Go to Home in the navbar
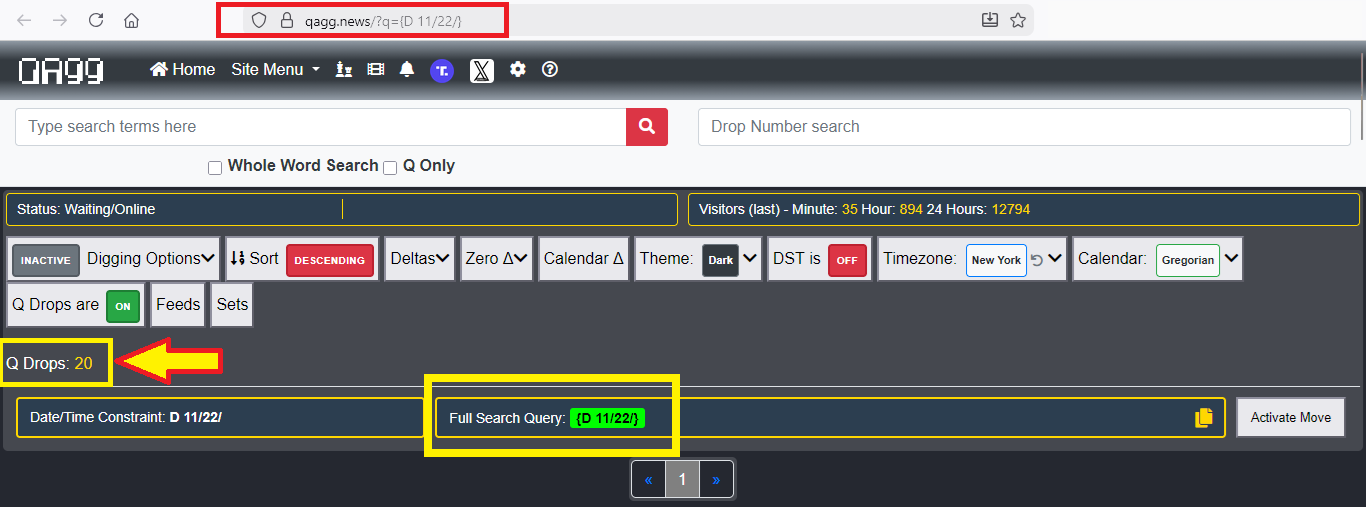Screen dimensions: 1366x507 click(183, 70)
